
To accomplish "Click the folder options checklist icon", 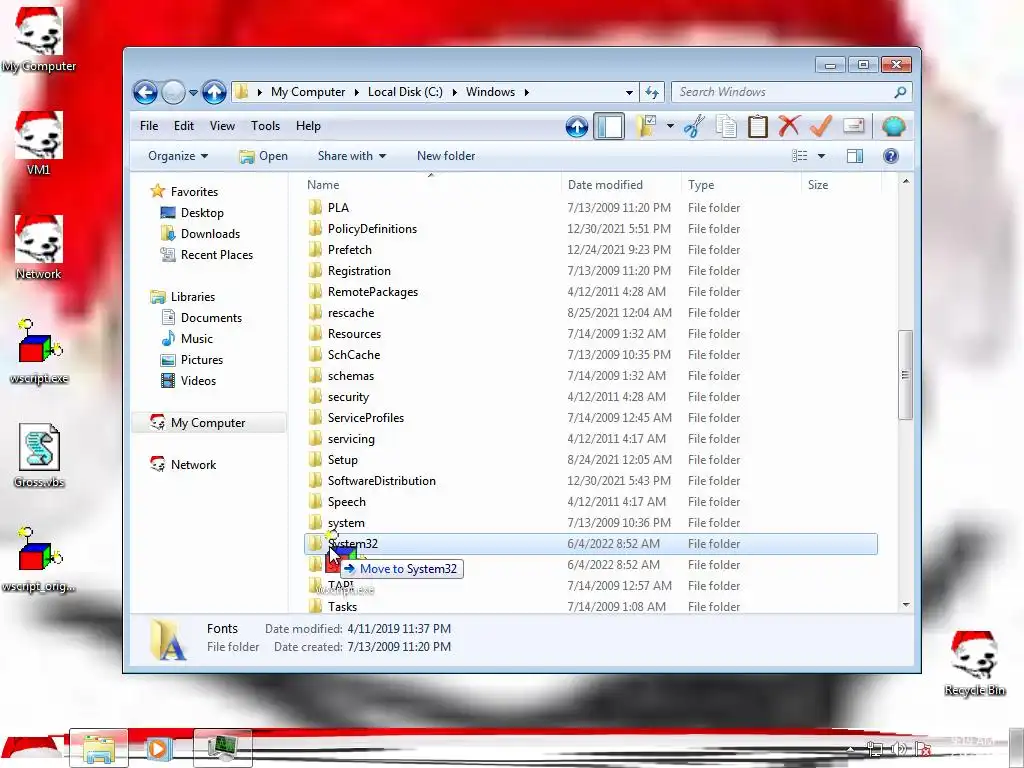I will (x=647, y=126).
